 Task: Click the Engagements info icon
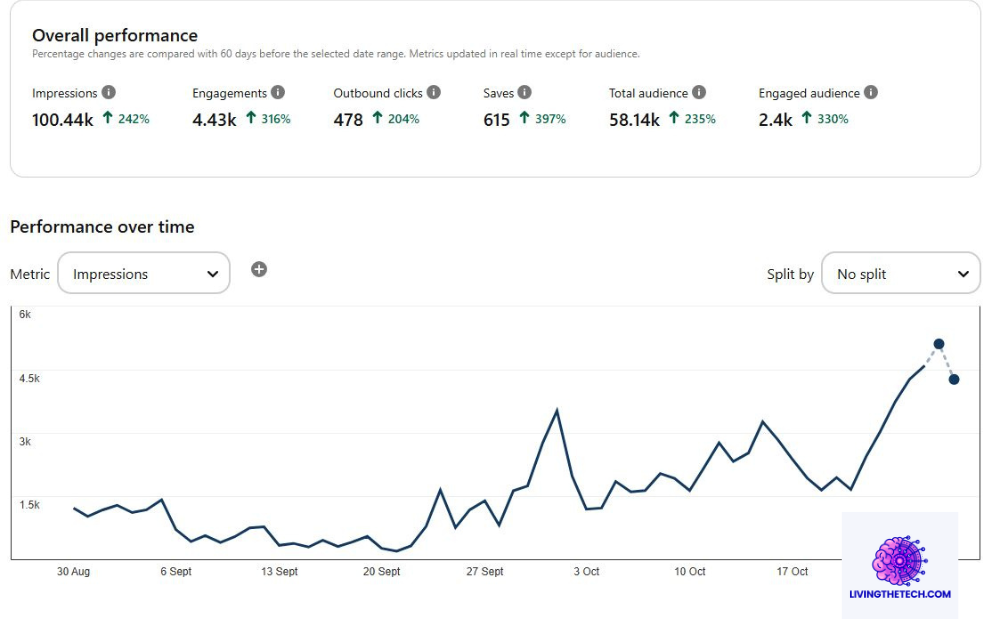(x=278, y=92)
